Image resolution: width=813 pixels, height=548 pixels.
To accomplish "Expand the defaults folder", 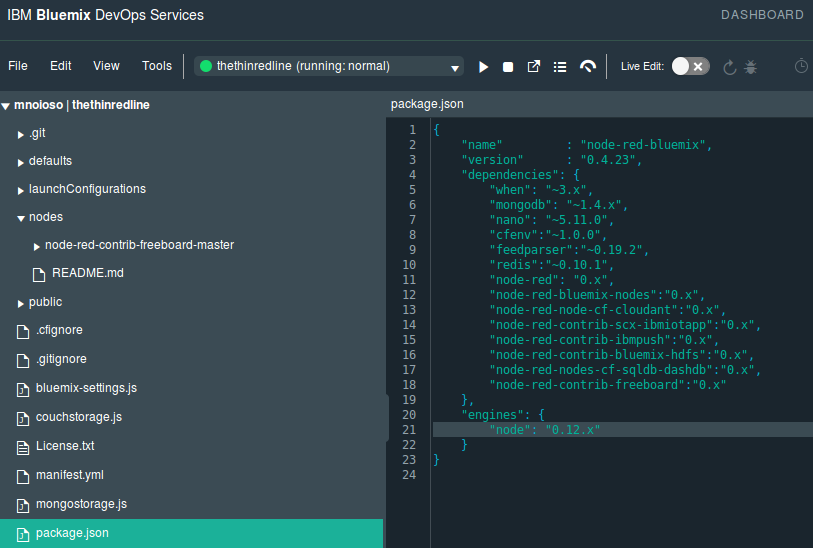I will click(x=20, y=163).
